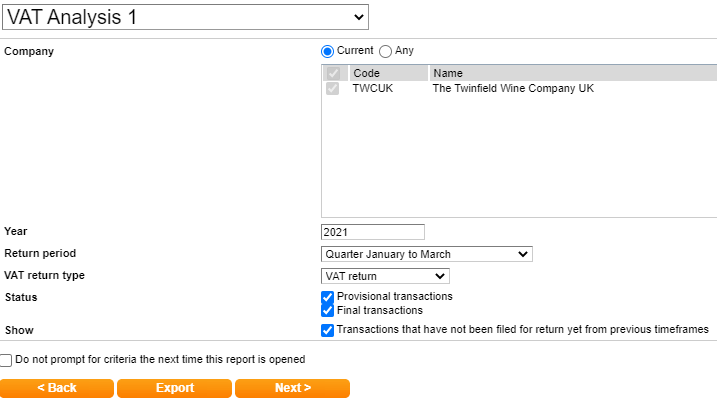Select TWCUK code cell
717x400 pixels.
[x=373, y=88]
